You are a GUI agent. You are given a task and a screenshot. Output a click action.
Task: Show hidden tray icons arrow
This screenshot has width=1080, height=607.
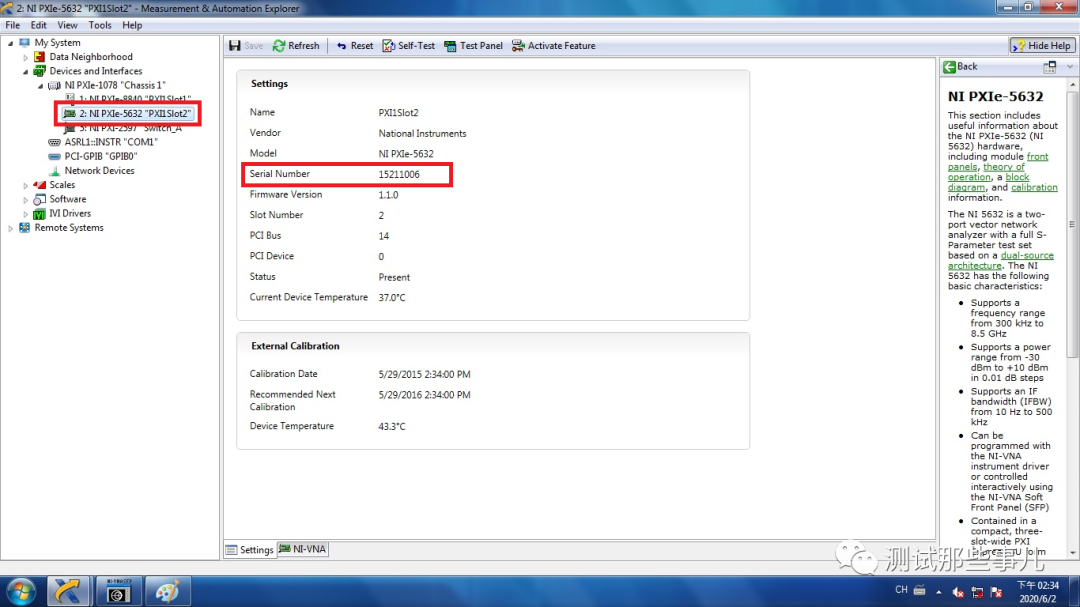pos(939,592)
